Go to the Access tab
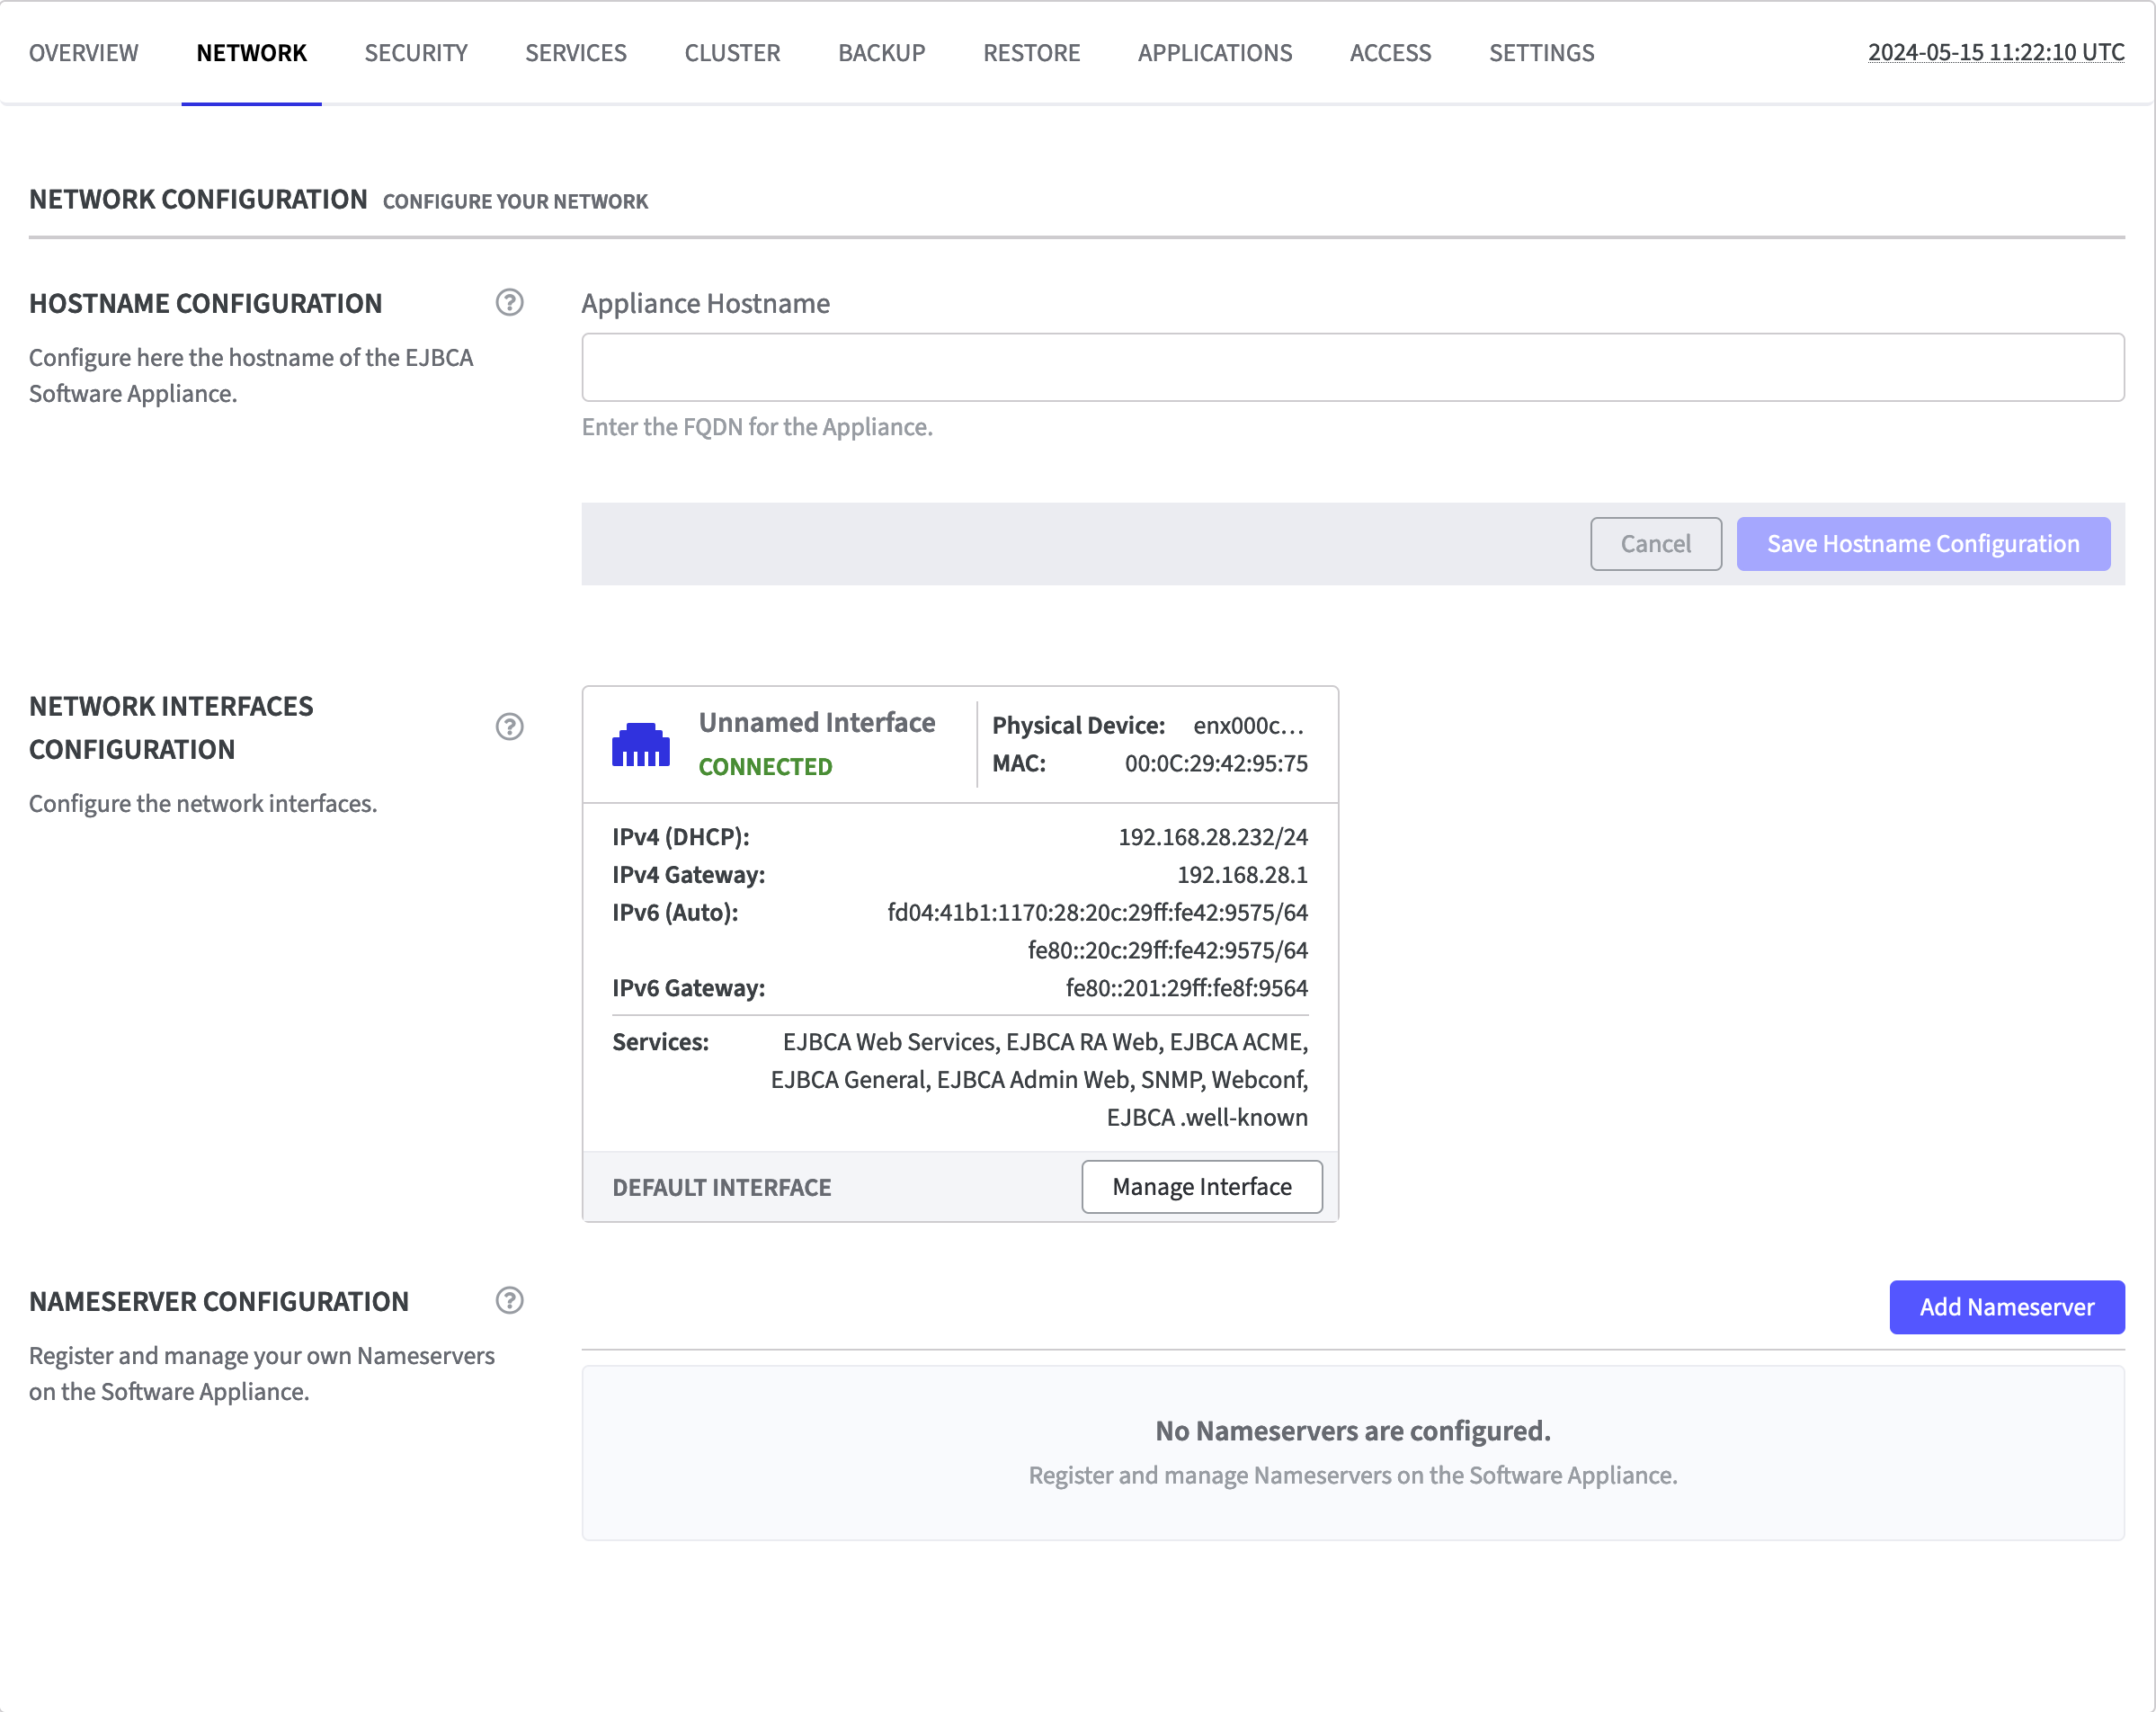 click(1390, 53)
